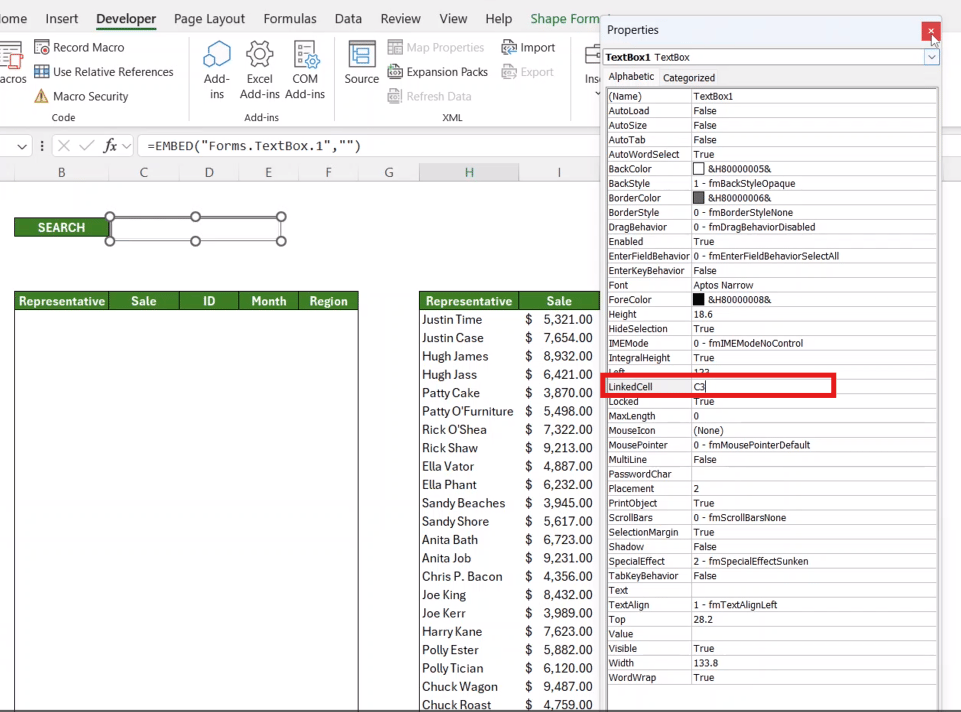The width and height of the screenshot is (961, 712).
Task: Open the Add-ins button
Action: 217,70
